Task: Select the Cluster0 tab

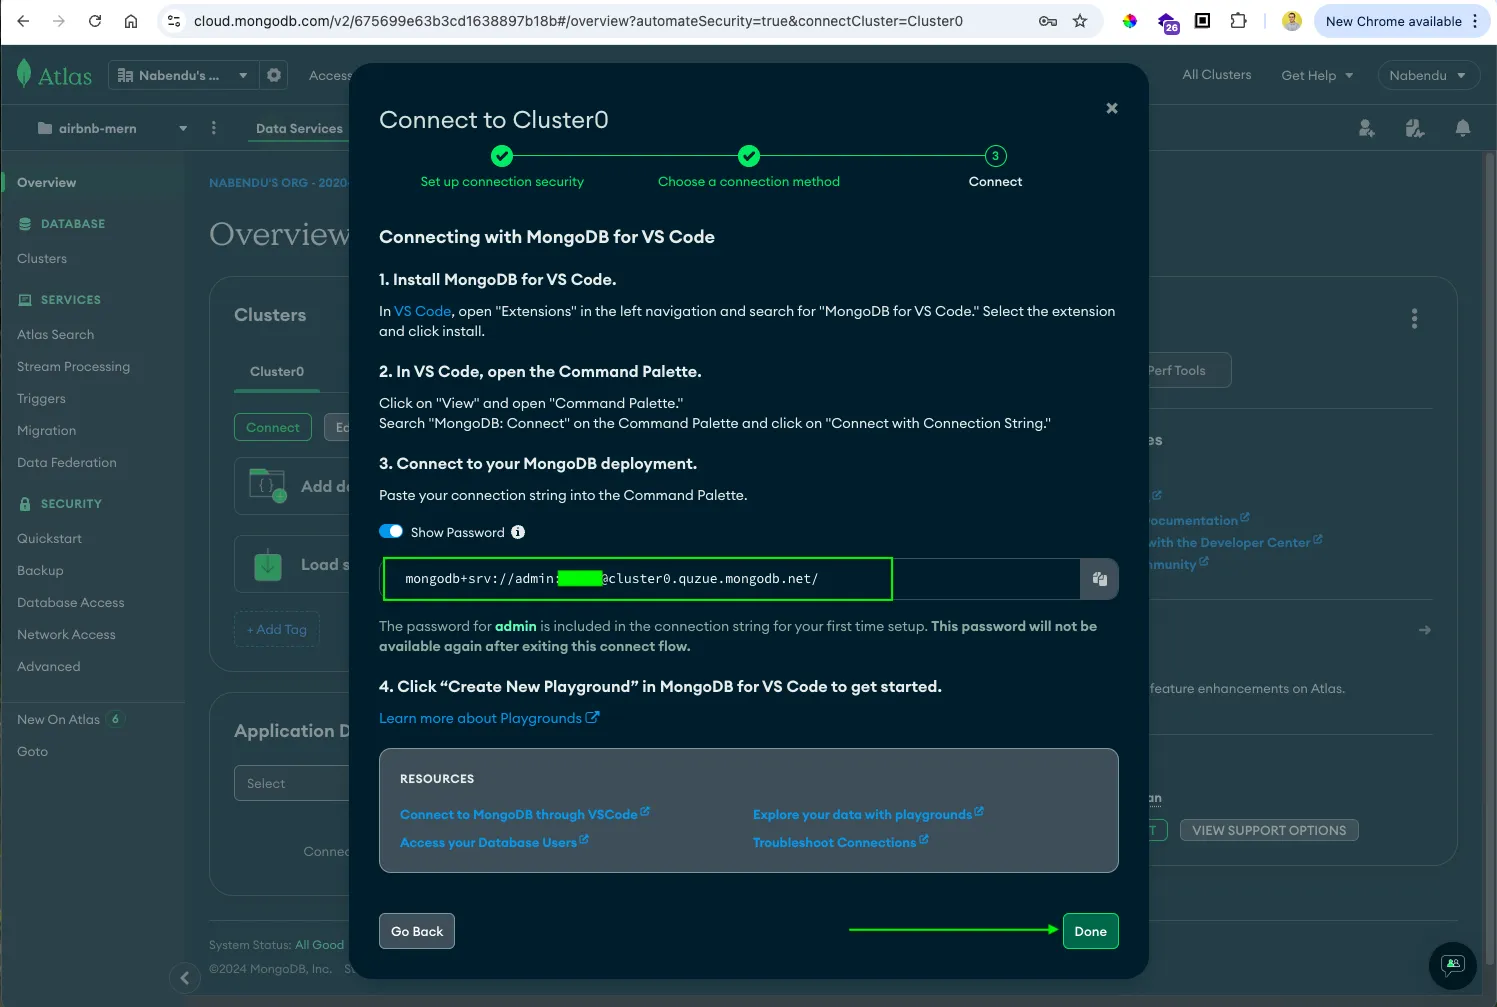Action: click(277, 371)
